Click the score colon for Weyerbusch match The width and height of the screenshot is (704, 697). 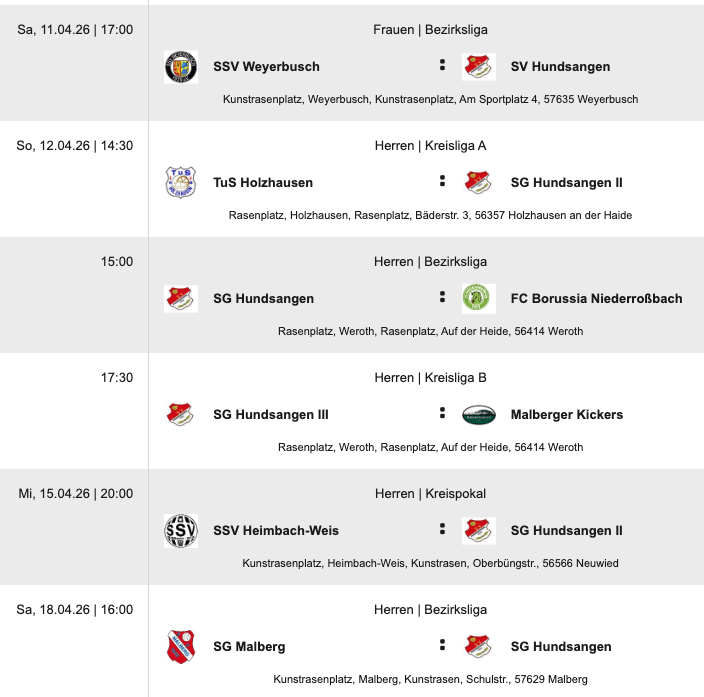(x=441, y=66)
